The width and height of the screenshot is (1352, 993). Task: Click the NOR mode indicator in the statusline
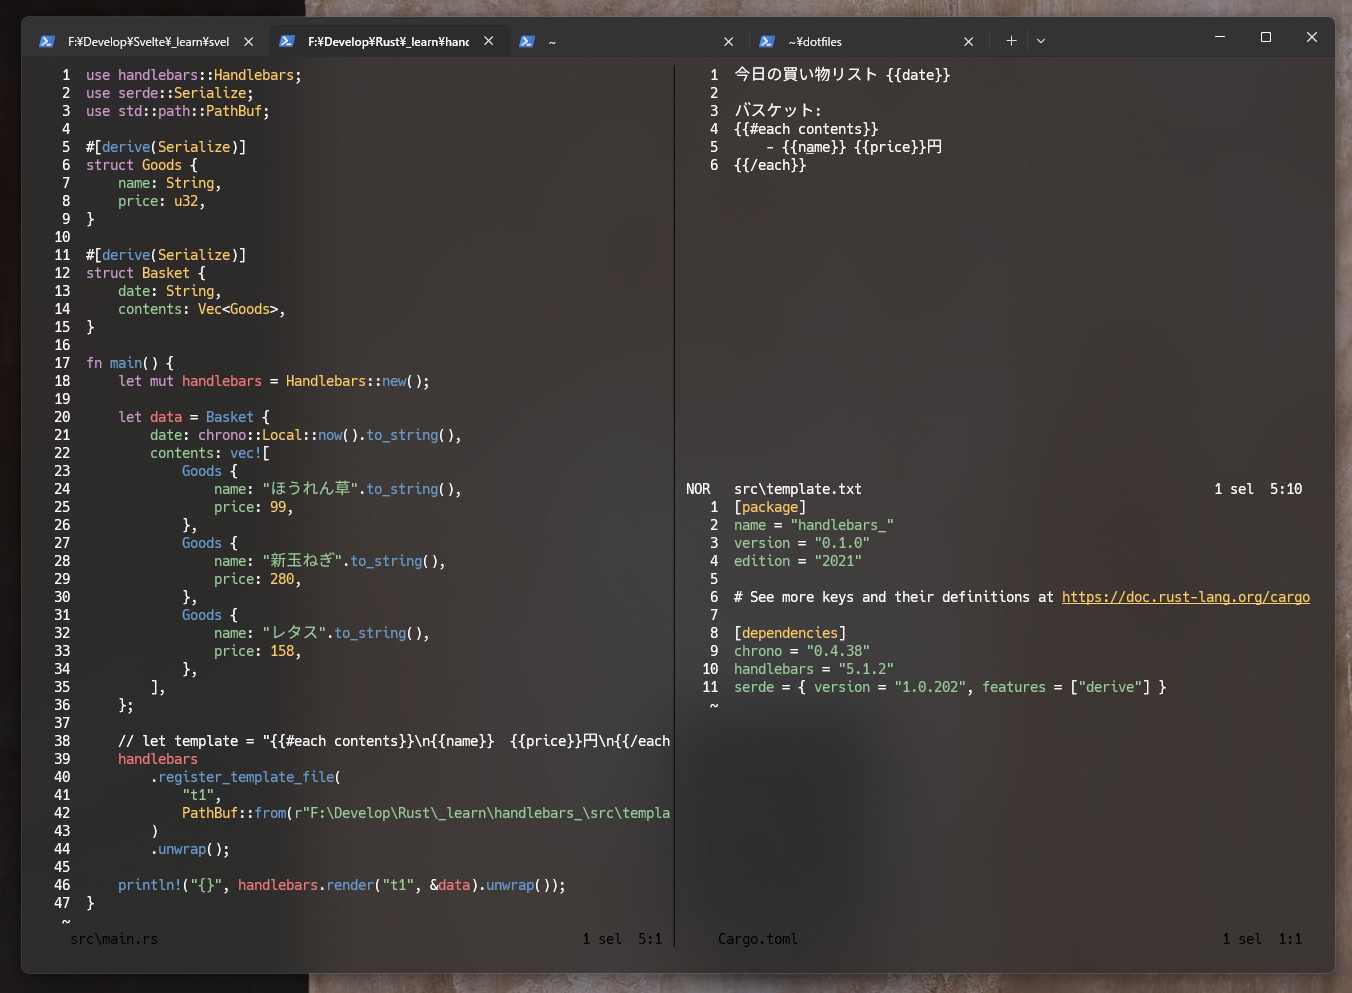pyautogui.click(x=698, y=489)
